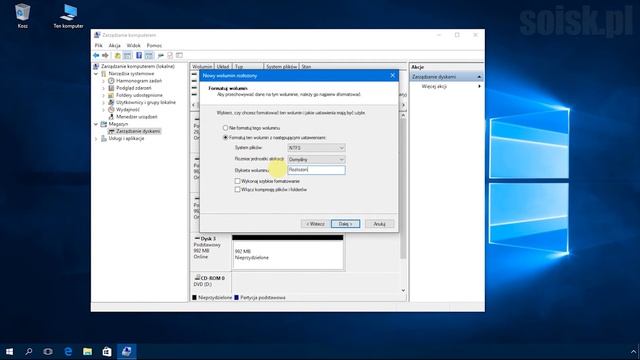The image size is (640, 360).
Task: Open the Akcja menu
Action: coord(115,45)
